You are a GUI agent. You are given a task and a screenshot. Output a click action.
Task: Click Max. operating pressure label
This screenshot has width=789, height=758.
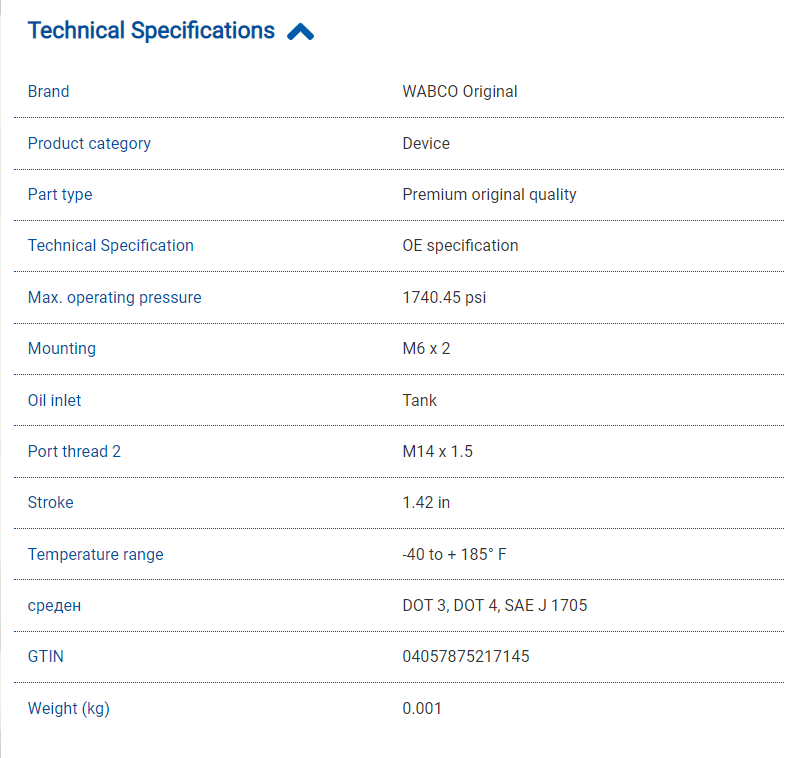(114, 298)
